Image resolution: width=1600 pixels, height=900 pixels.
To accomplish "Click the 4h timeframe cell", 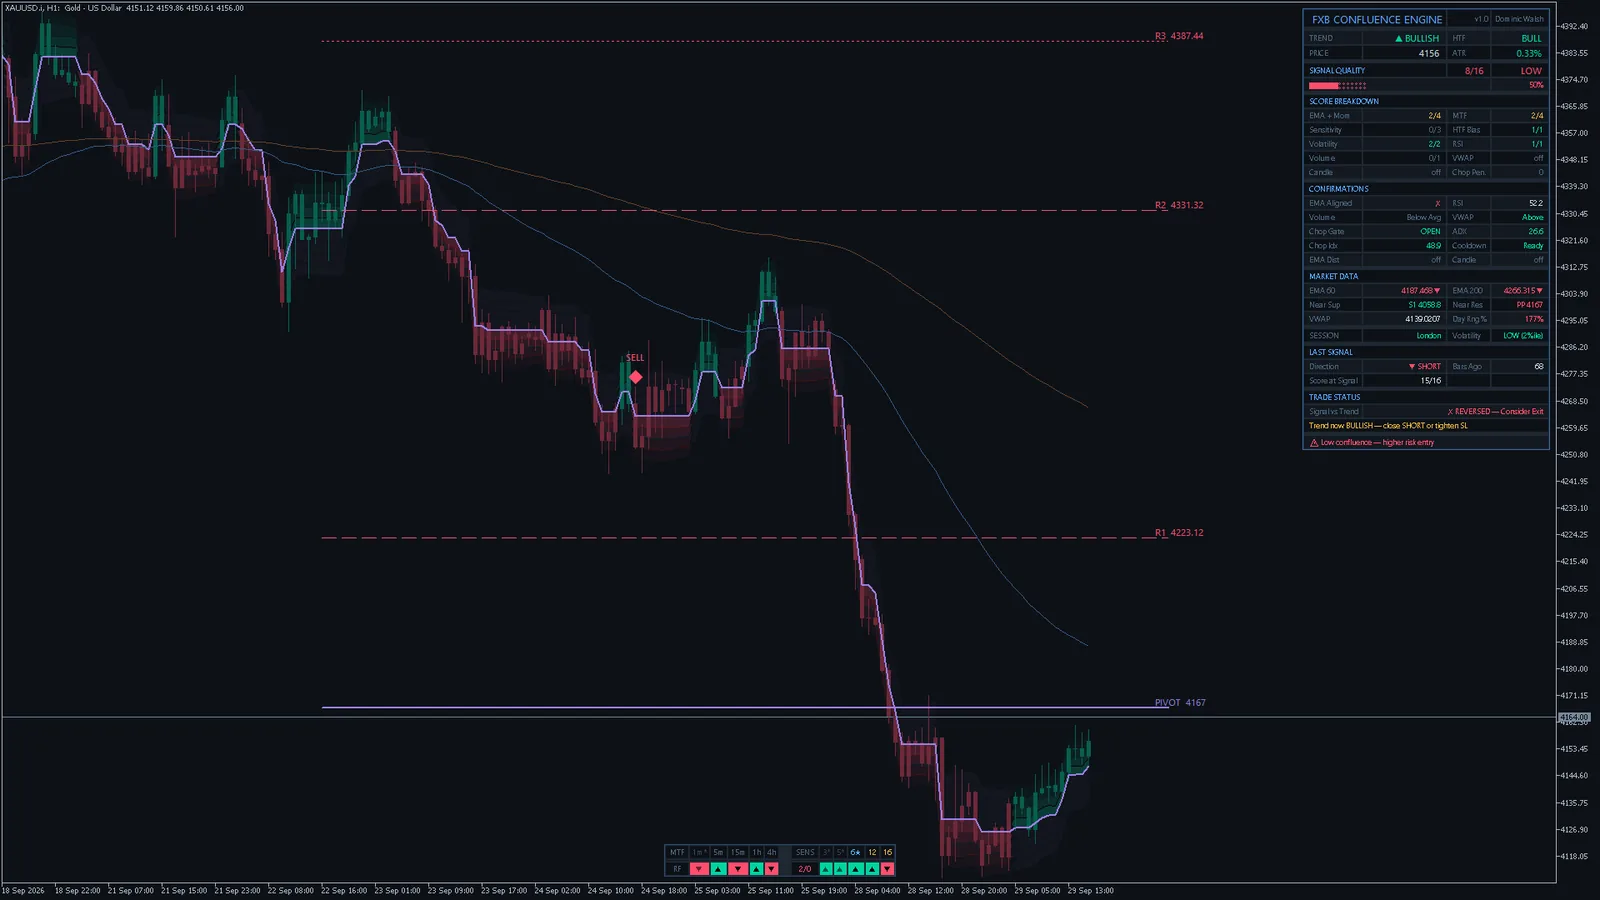I will pos(771,852).
